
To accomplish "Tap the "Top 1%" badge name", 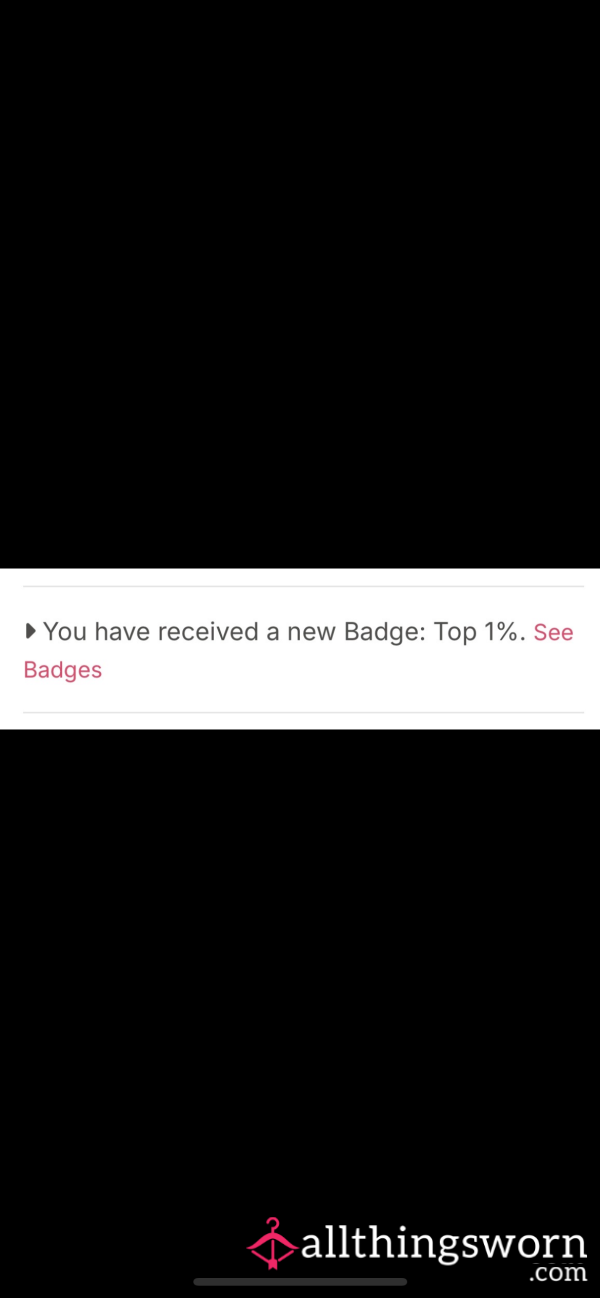I will pyautogui.click(x=479, y=632).
